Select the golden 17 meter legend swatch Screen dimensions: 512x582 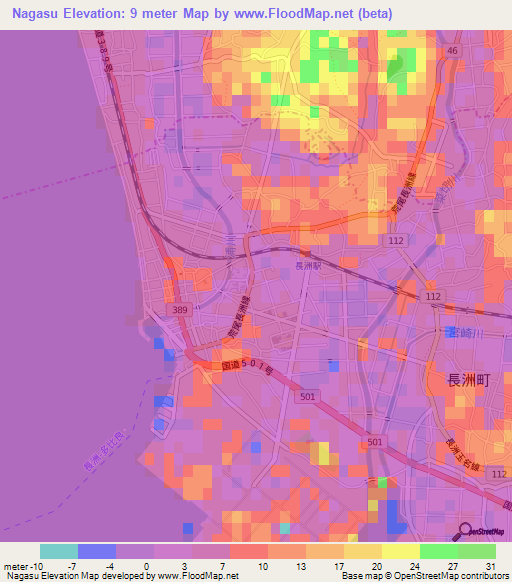363,552
